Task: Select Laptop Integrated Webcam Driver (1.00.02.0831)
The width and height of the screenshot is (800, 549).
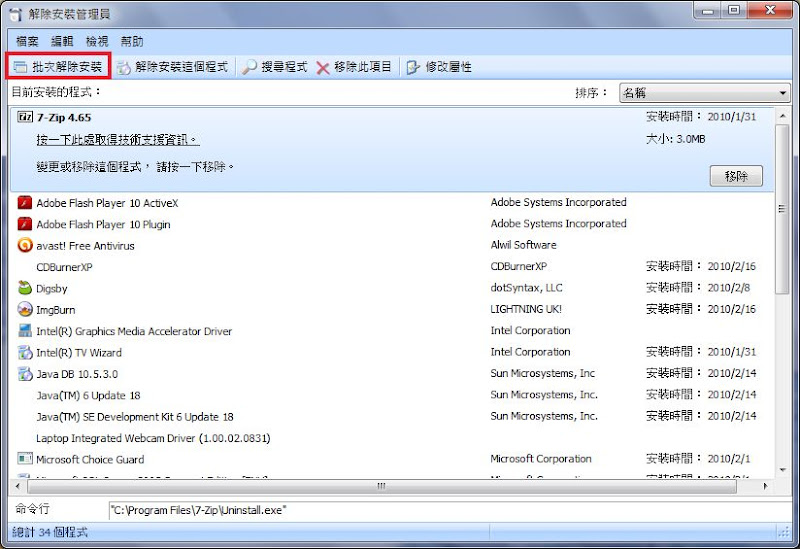Action: (153, 438)
